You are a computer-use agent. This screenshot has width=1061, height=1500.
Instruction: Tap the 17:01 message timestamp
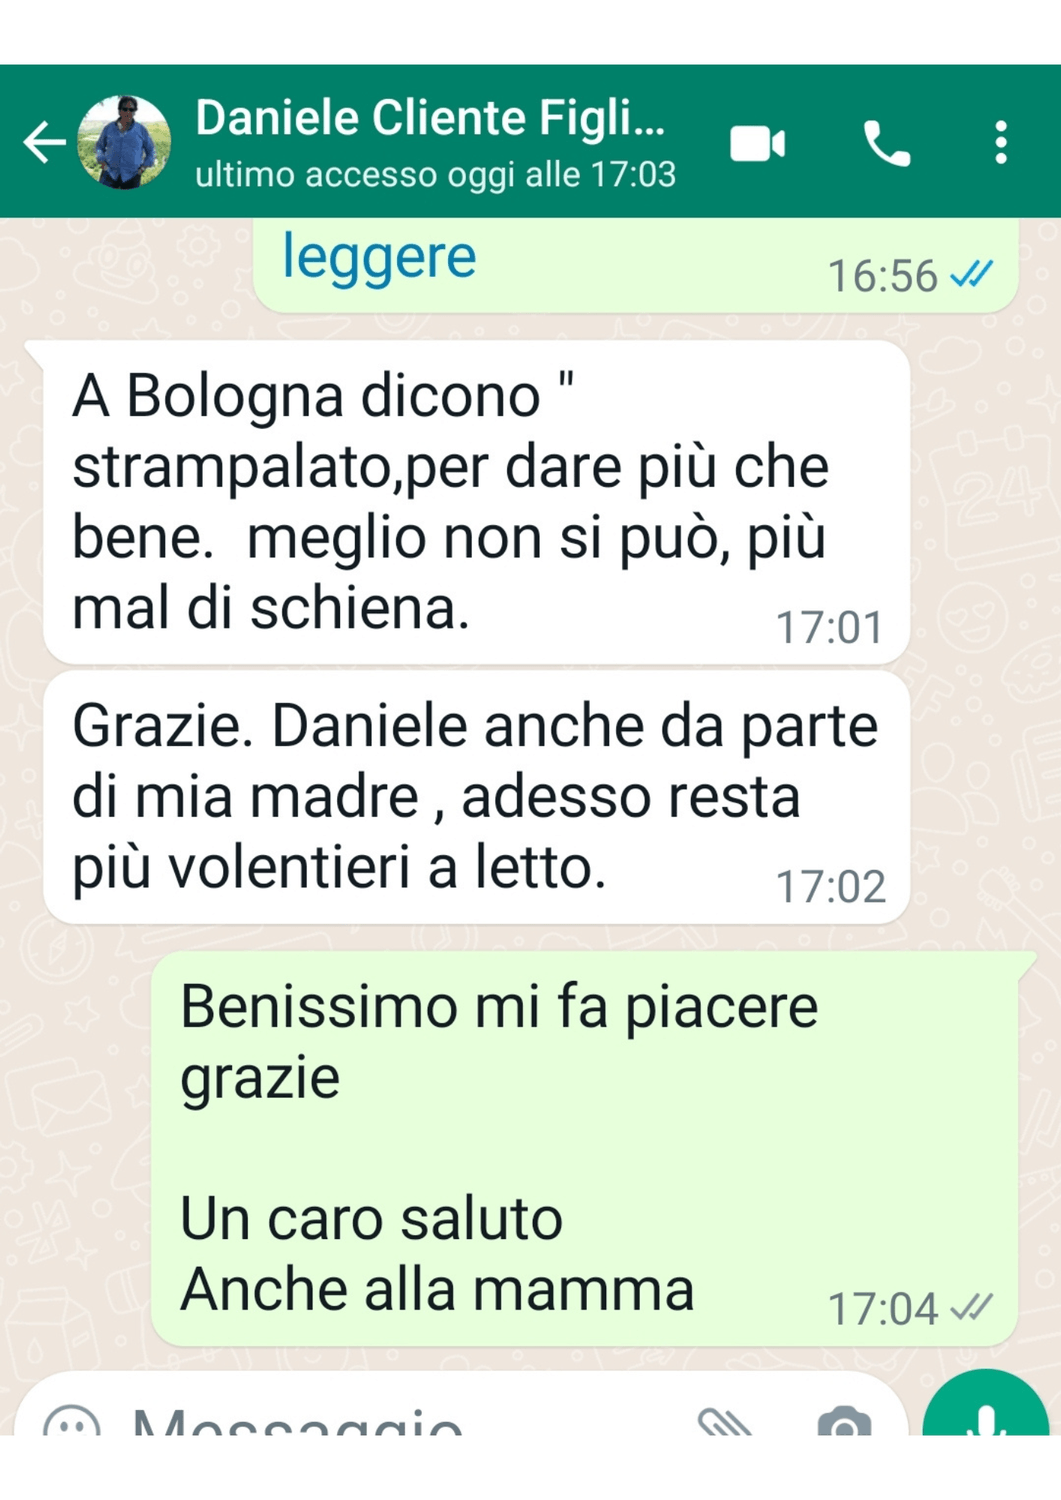pos(830,628)
